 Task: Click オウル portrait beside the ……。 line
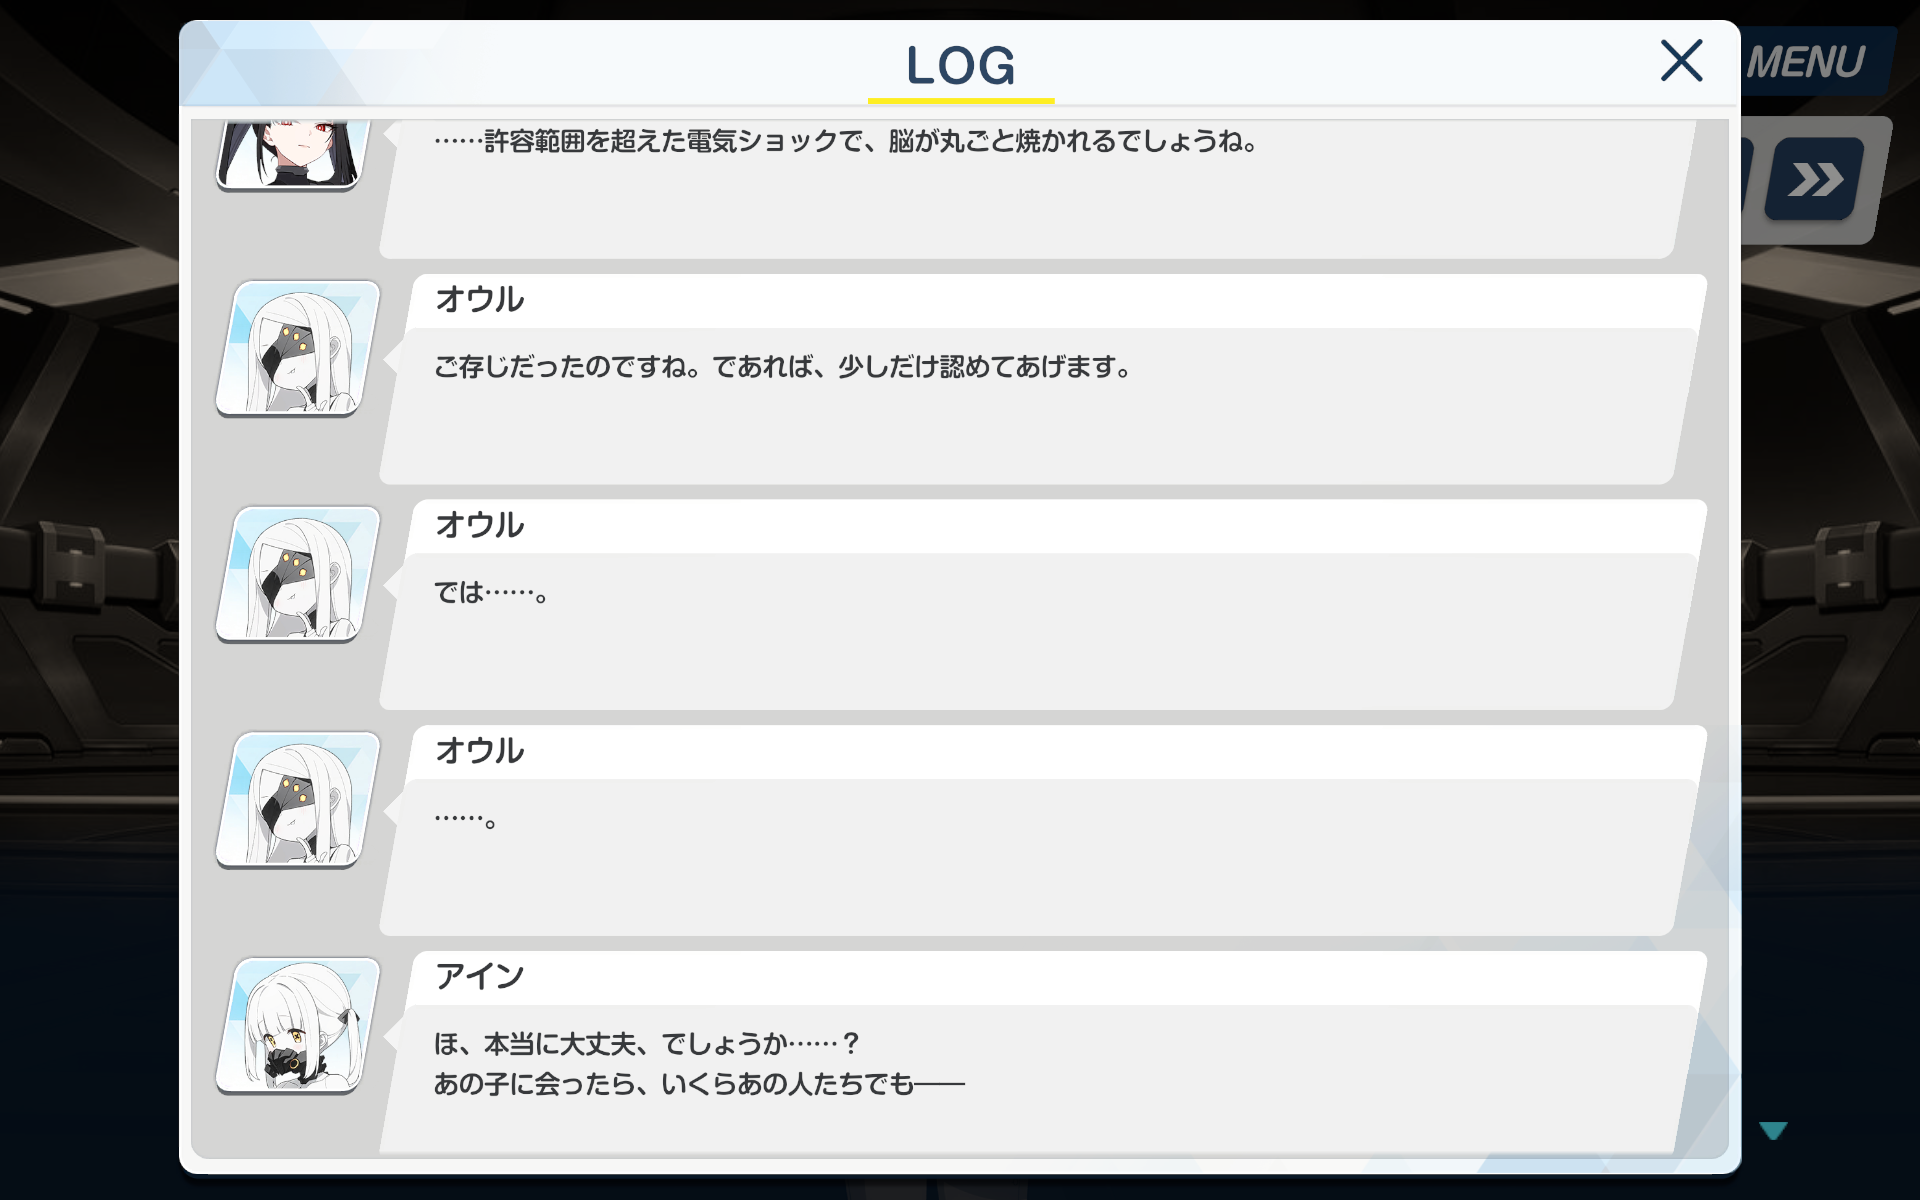point(298,800)
